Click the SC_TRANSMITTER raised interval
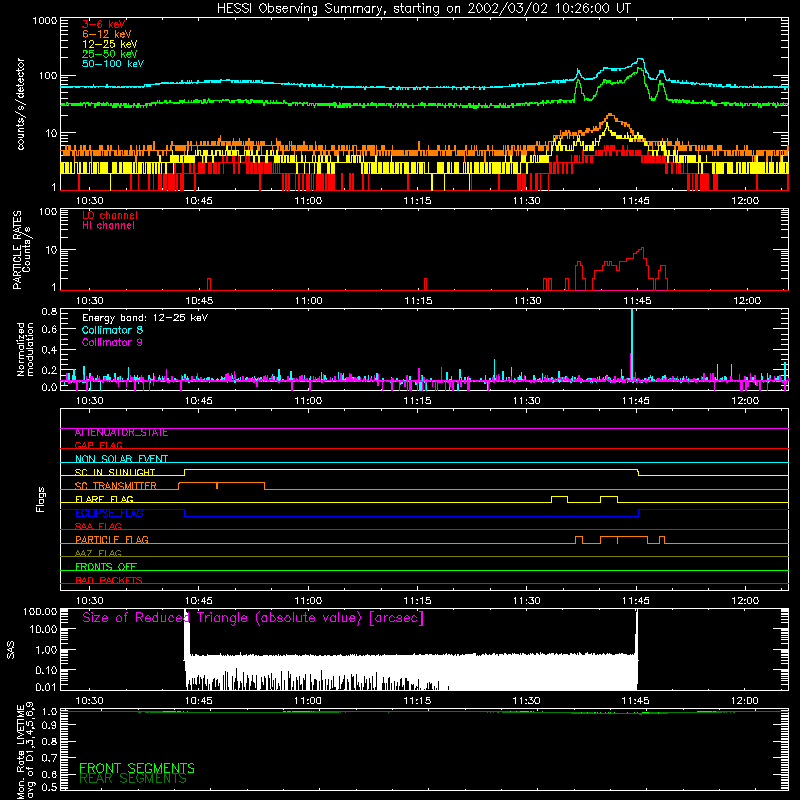 [x=221, y=486]
